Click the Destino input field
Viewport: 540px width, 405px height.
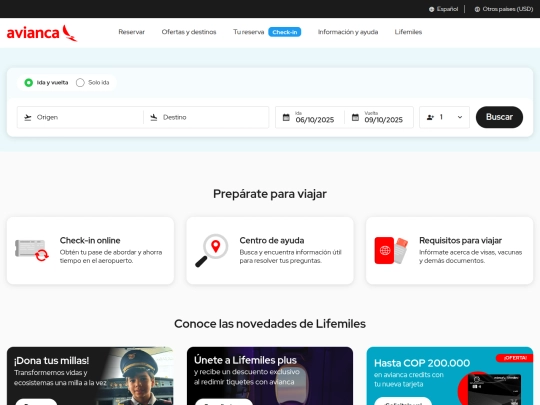(x=206, y=117)
